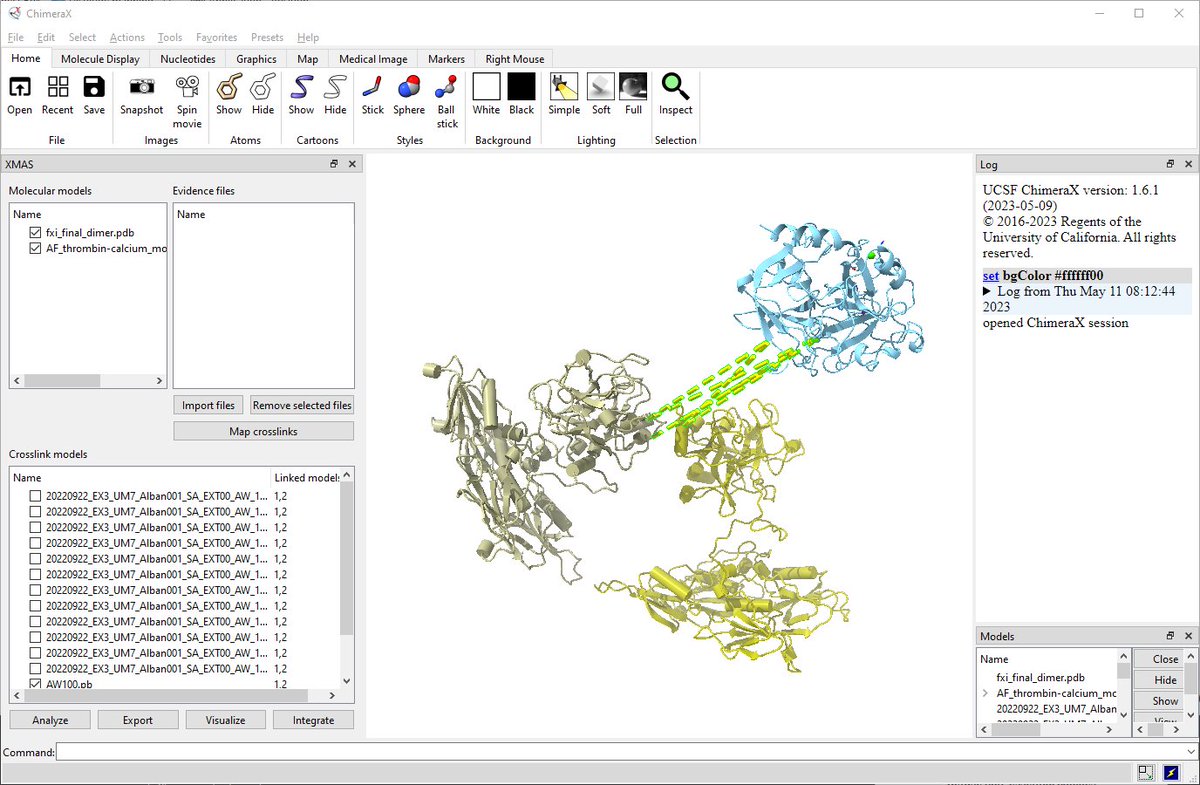Image resolution: width=1200 pixels, height=785 pixels.
Task: Expand AF_thrombin-calcium entry in Models panel
Action: [x=985, y=693]
